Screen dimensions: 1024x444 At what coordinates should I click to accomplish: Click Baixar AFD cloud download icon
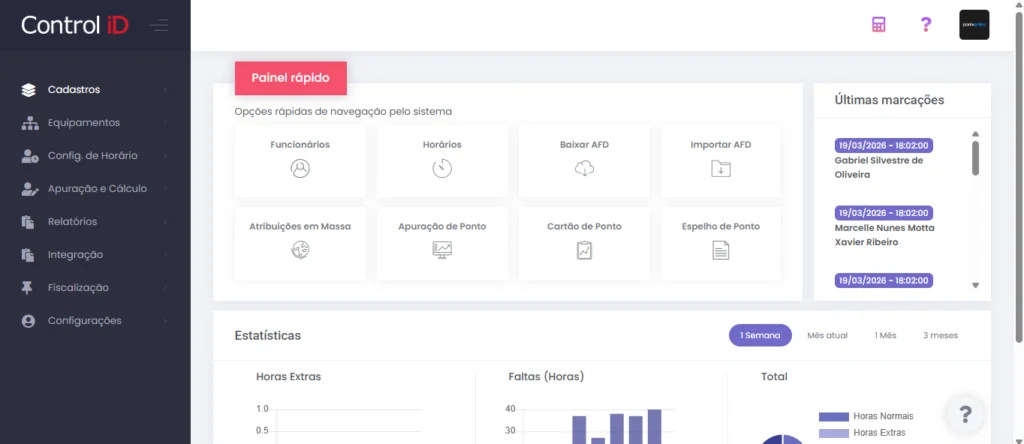(x=584, y=169)
